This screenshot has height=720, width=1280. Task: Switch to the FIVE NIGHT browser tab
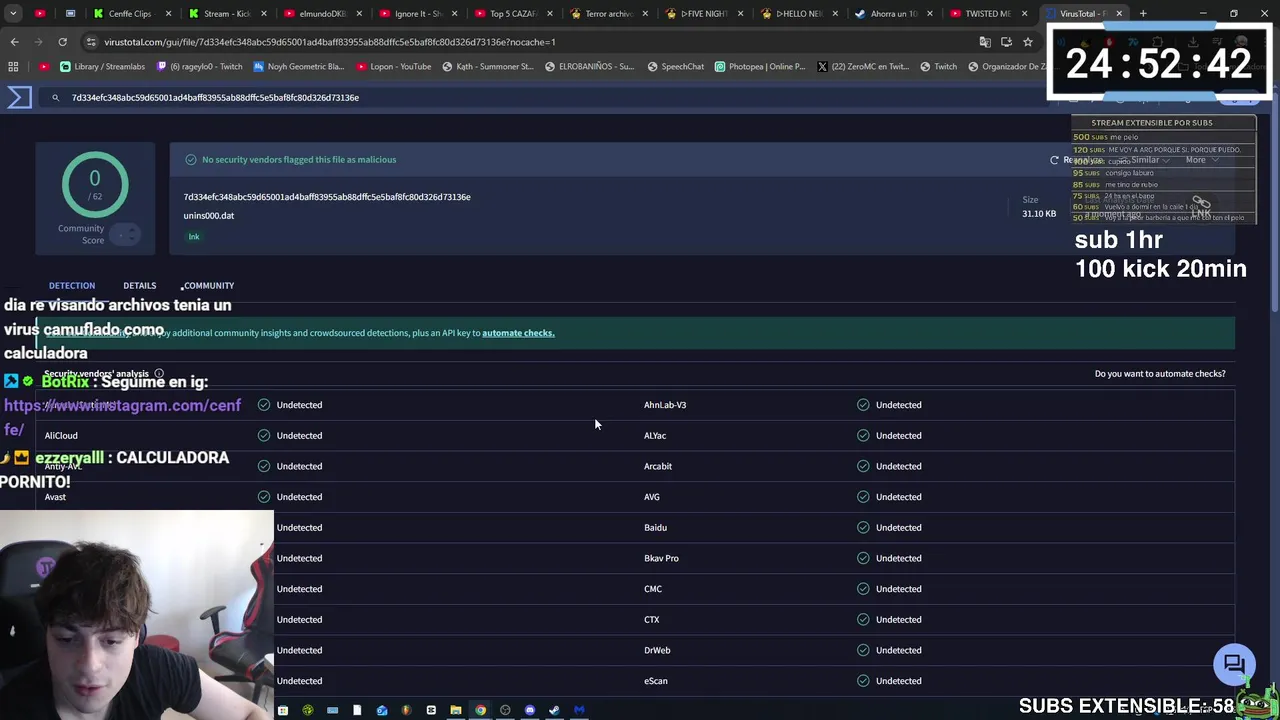703,14
